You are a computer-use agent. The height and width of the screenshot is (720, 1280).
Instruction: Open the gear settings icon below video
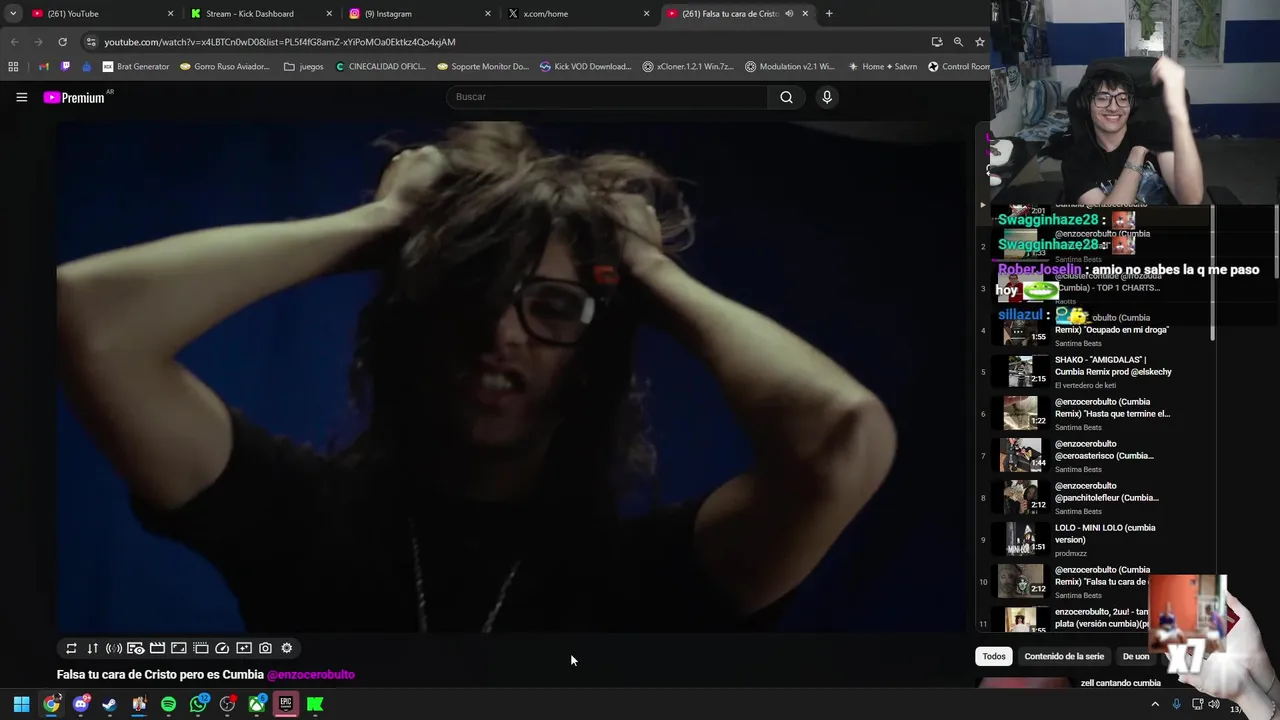[x=287, y=648]
